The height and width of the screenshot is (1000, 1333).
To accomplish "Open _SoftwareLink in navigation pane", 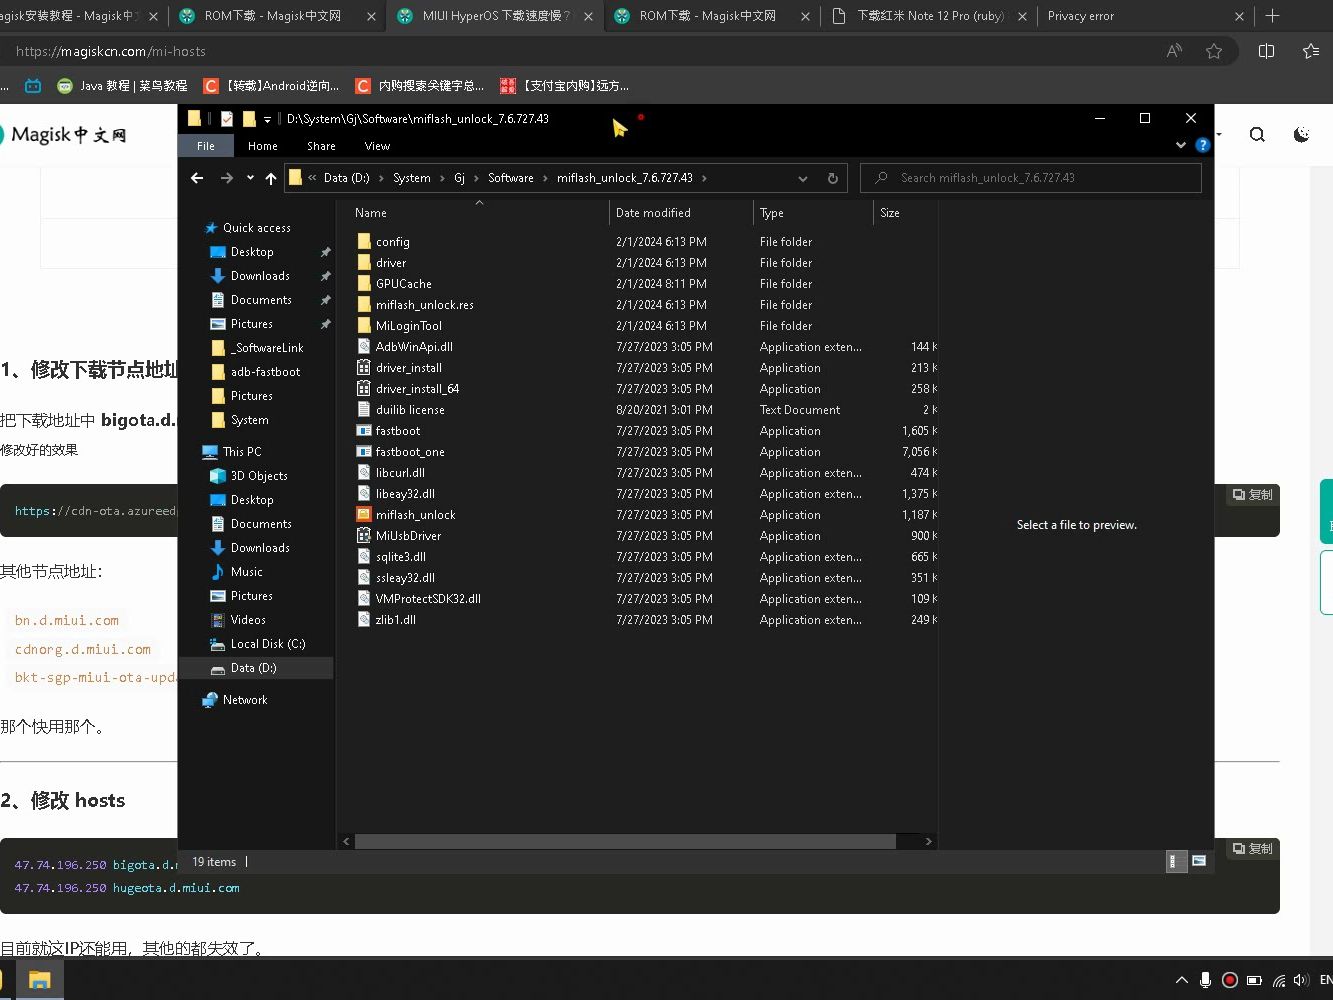I will [x=267, y=348].
